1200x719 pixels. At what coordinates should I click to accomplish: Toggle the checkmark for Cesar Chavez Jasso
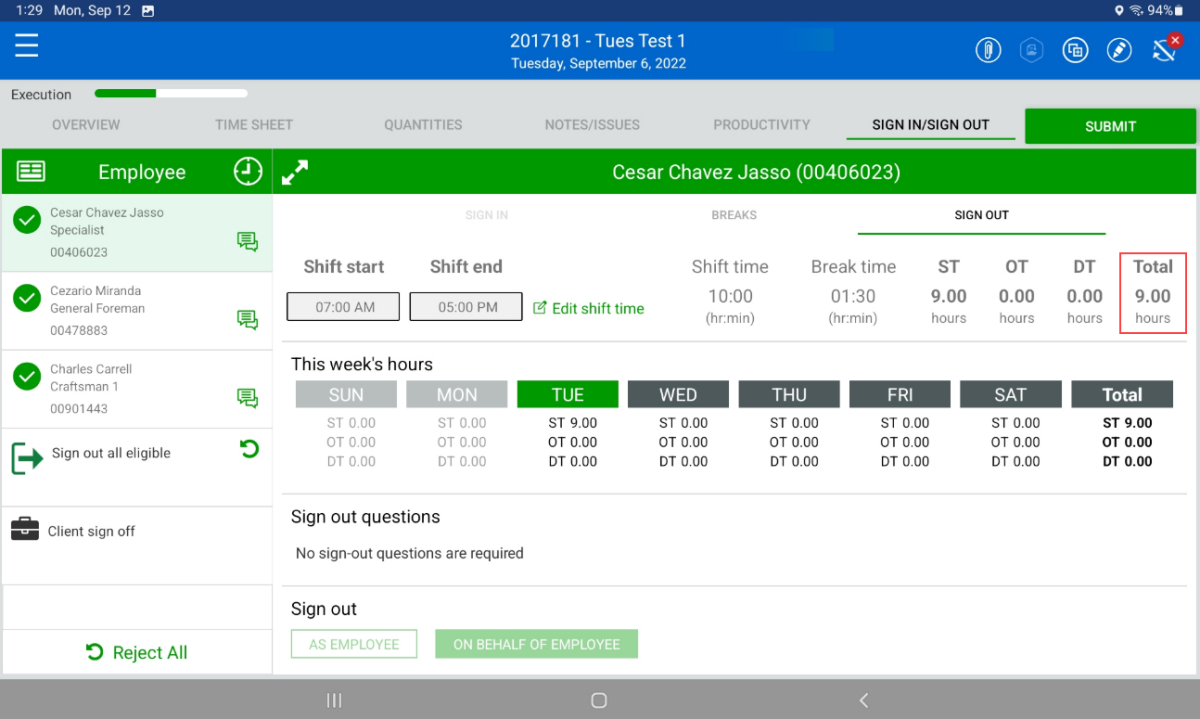click(x=27, y=221)
